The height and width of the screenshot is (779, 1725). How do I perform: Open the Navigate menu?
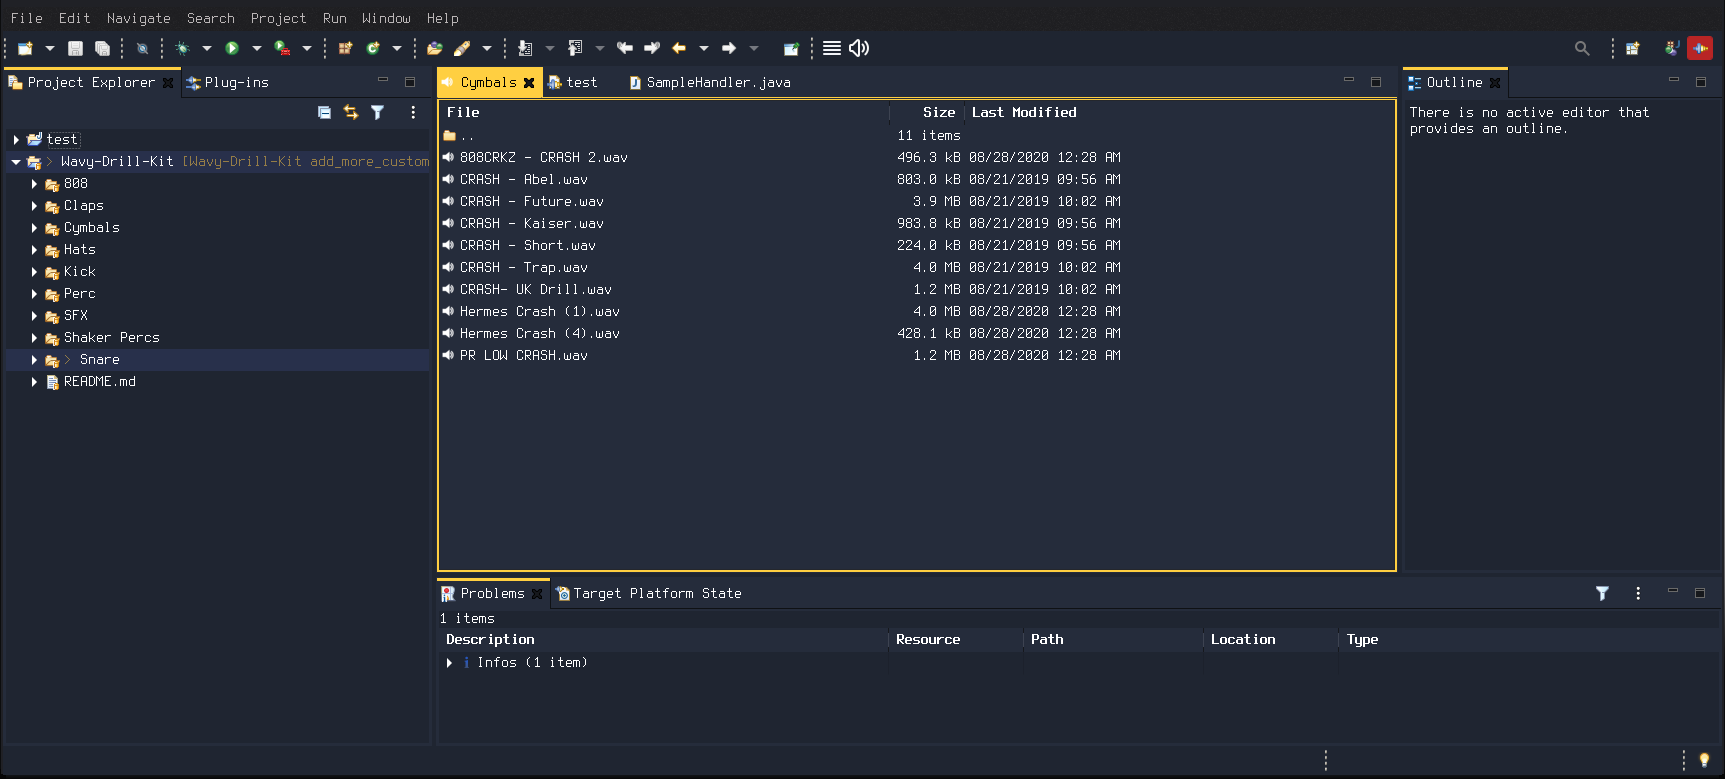[x=139, y=18]
